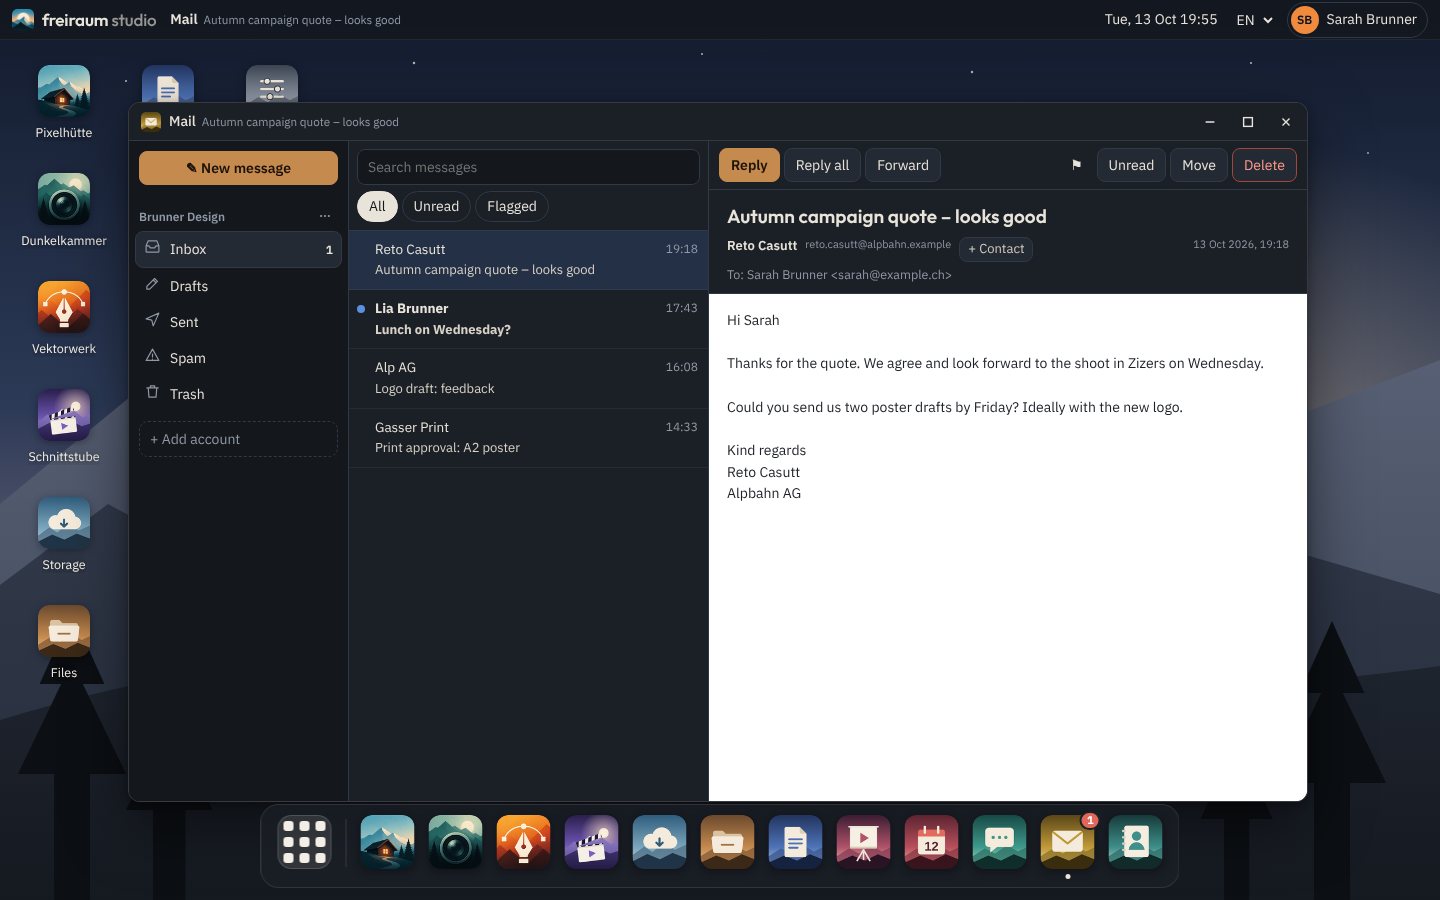The height and width of the screenshot is (900, 1440).
Task: Open the presentation app in the dock
Action: [863, 842]
